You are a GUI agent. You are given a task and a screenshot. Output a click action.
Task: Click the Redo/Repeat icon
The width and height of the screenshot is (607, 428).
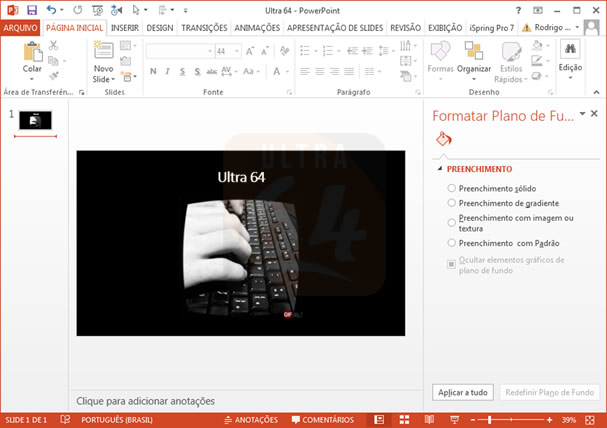click(77, 10)
